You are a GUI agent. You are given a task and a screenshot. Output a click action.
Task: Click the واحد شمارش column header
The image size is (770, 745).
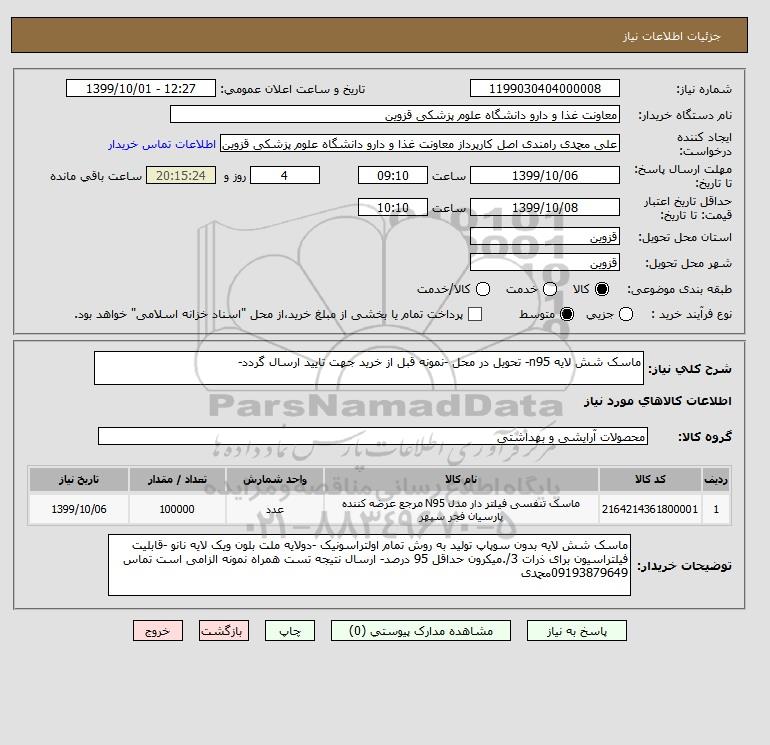[x=275, y=479]
